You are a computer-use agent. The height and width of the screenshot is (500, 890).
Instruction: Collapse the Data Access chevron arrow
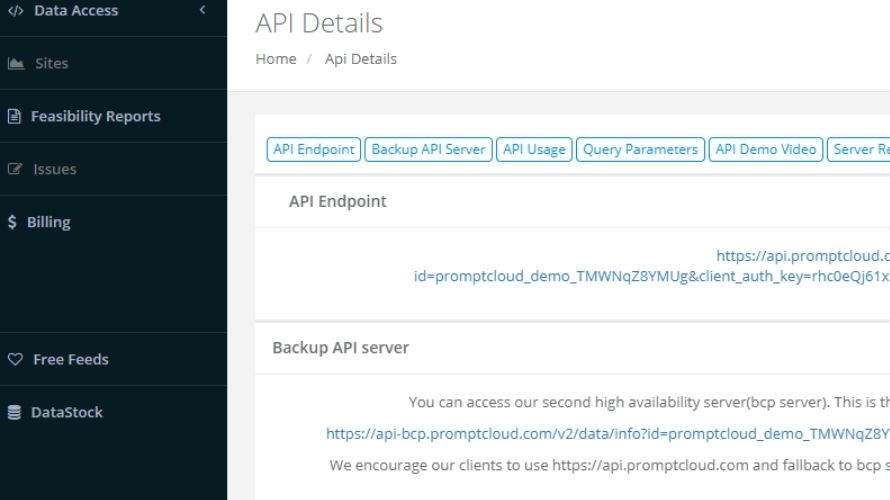point(203,10)
